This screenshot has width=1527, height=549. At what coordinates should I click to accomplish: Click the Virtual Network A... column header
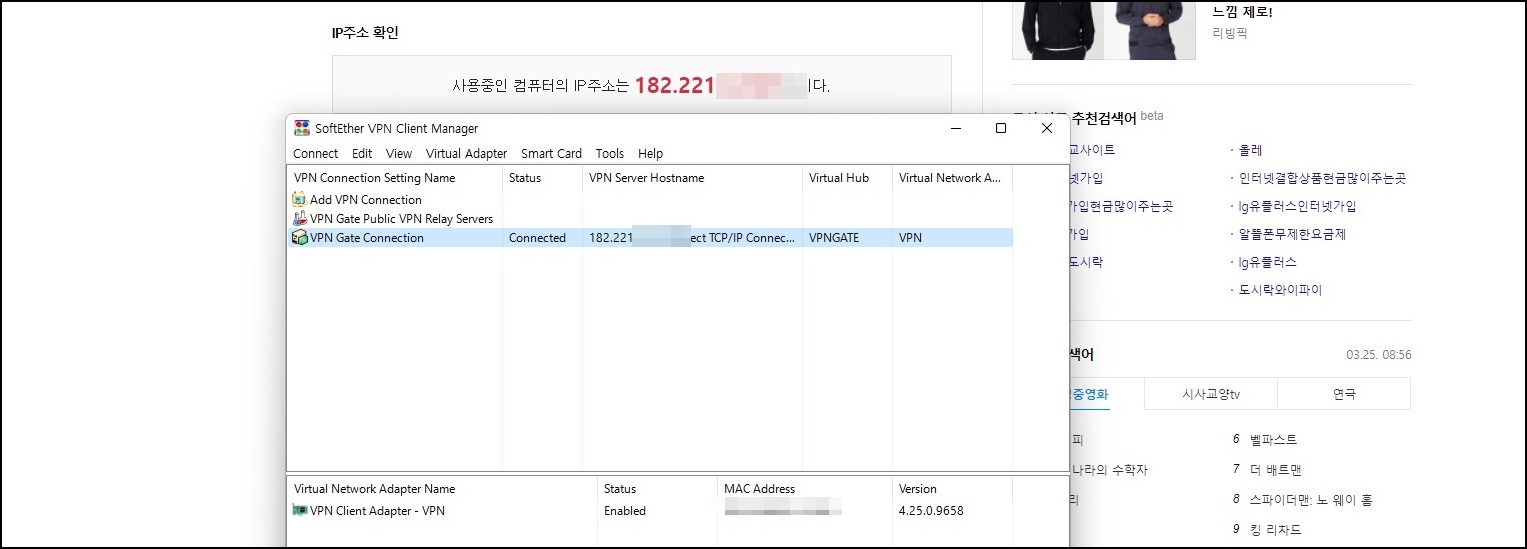pos(952,178)
